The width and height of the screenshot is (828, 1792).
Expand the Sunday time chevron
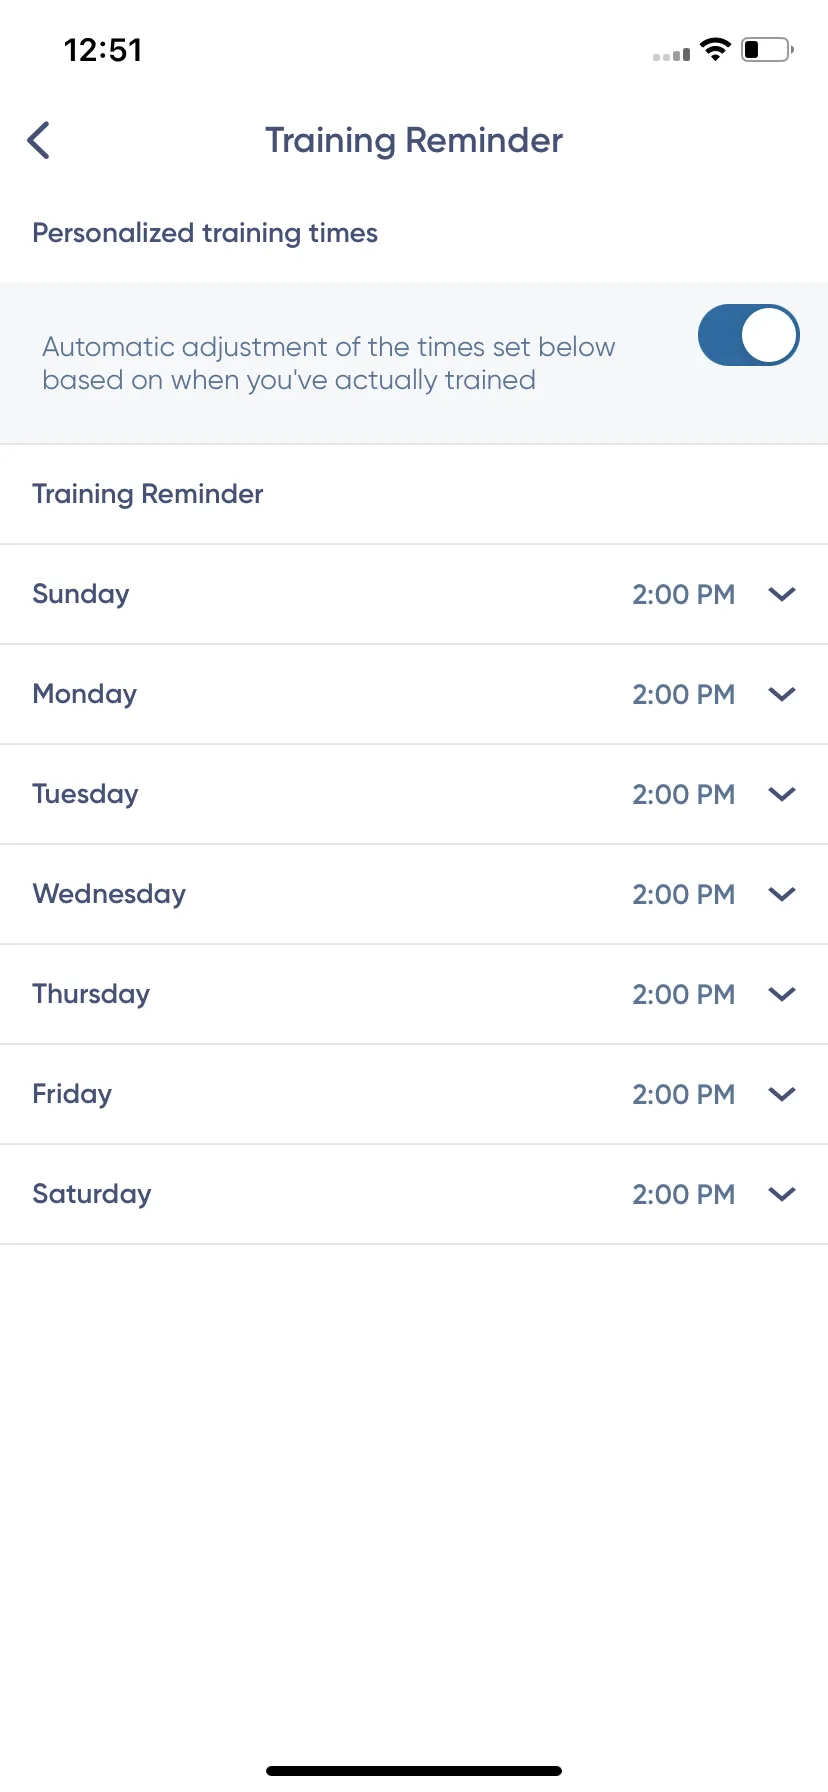click(782, 594)
